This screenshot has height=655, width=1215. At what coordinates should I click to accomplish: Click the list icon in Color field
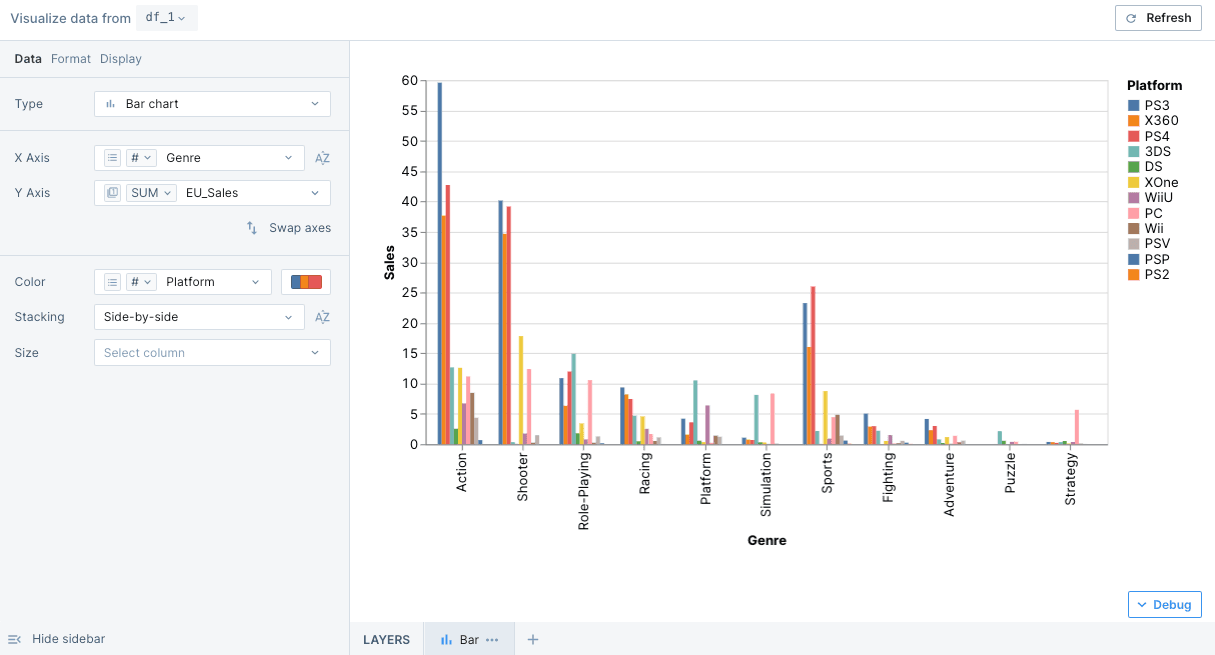113,282
